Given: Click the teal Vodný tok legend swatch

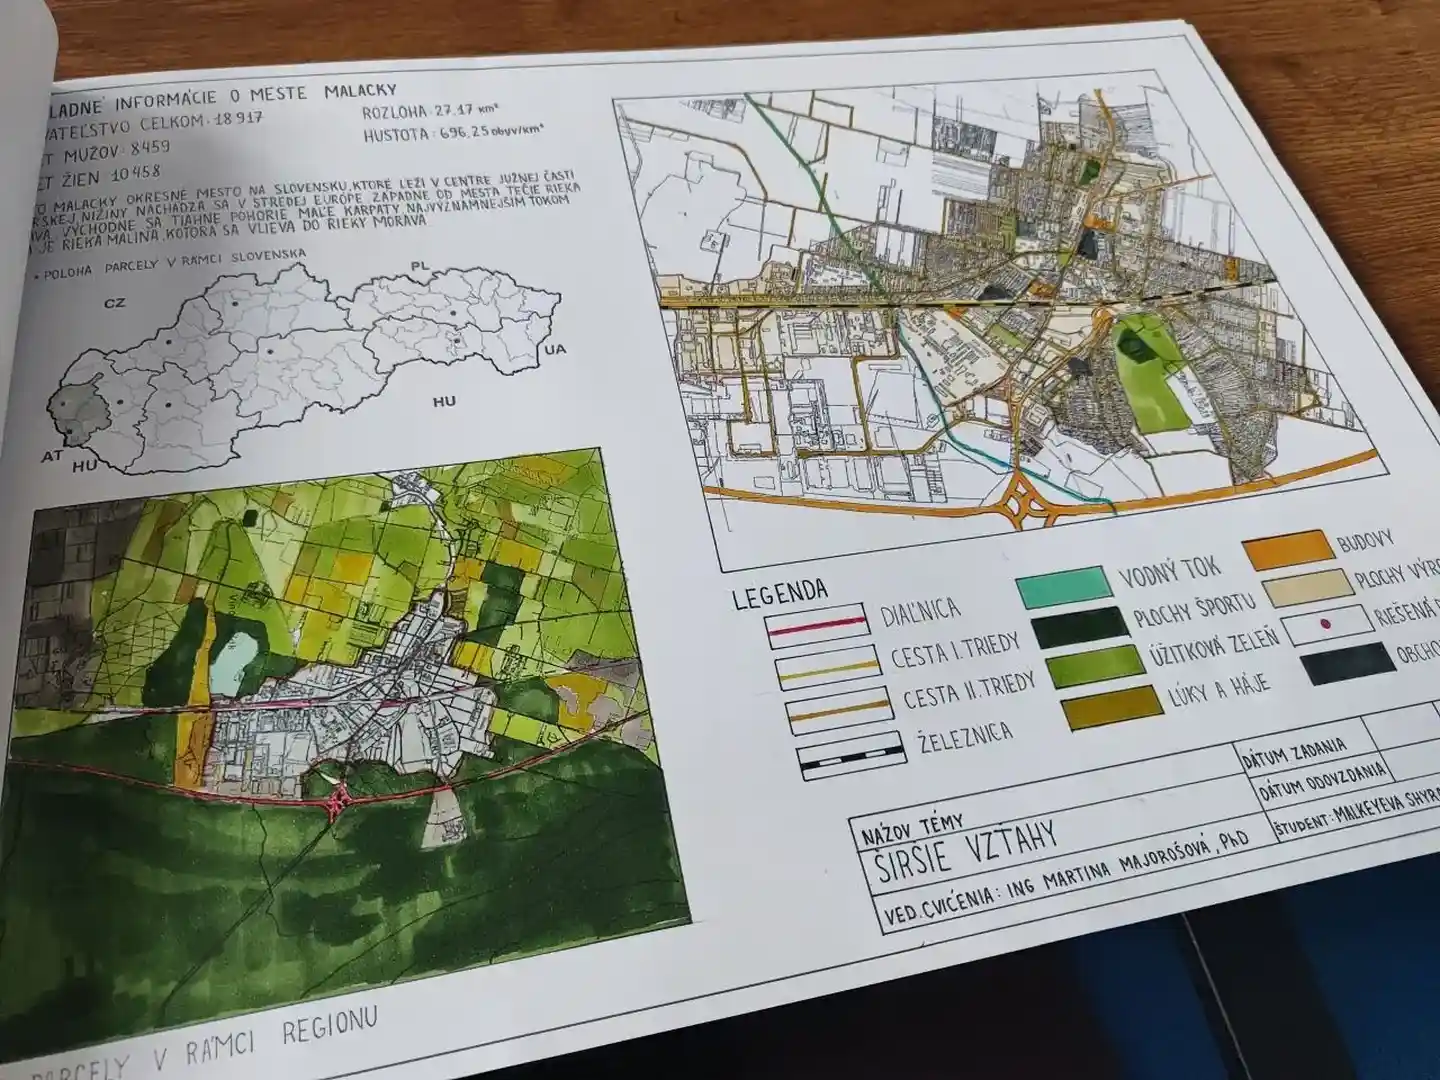Looking at the screenshot, I should tap(1063, 586).
